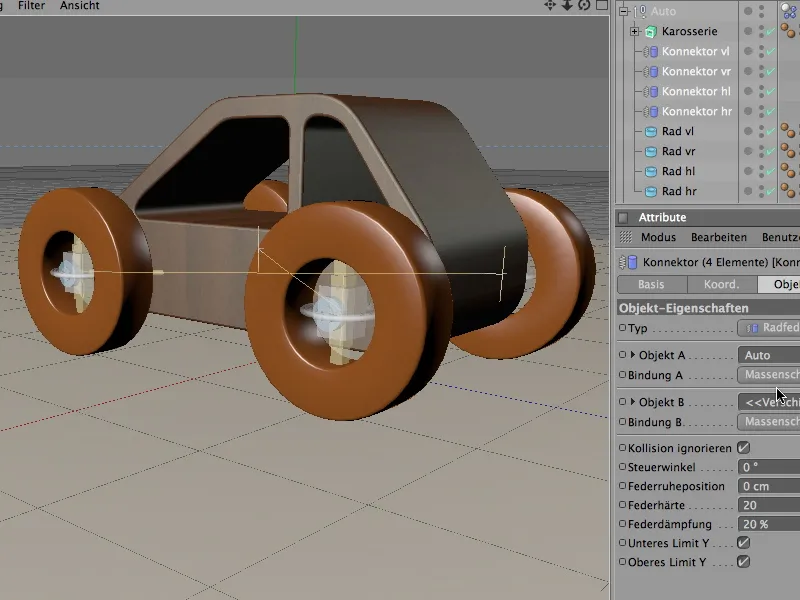Select the Karosserie object cube icon

click(651, 32)
